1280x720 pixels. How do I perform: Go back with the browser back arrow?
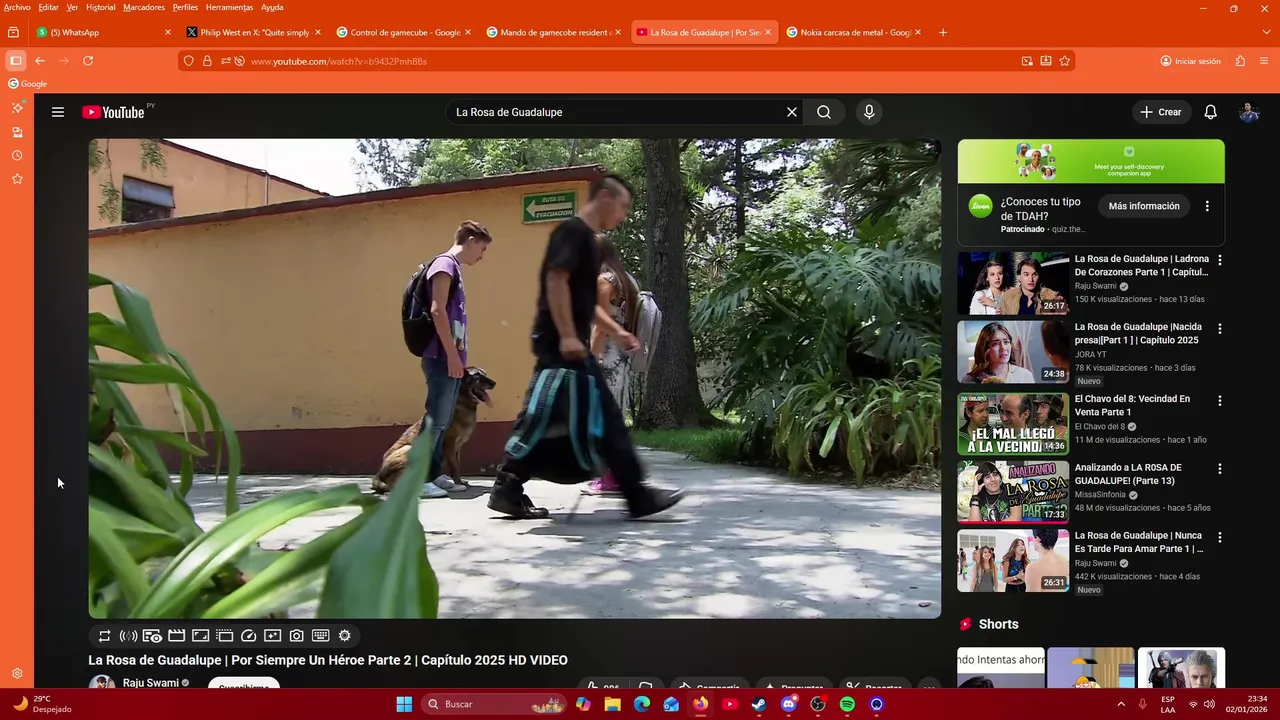pos(40,61)
